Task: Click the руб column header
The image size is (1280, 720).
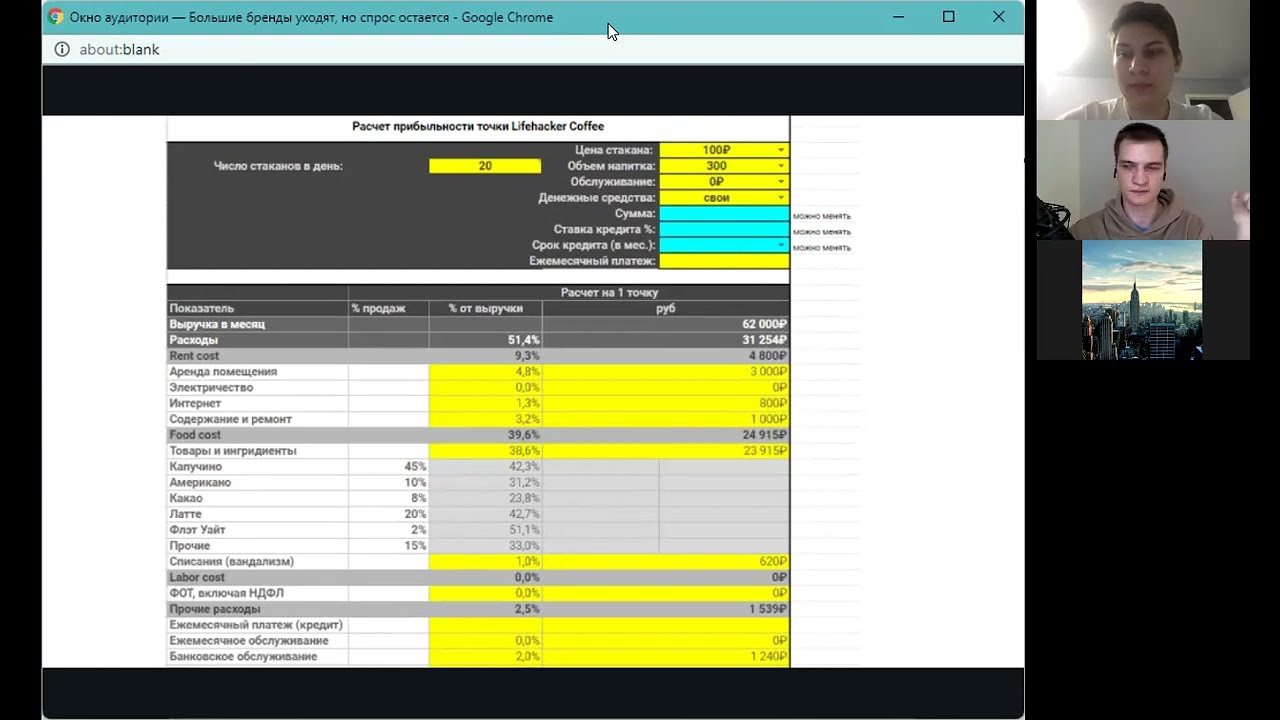Action: [x=665, y=309]
